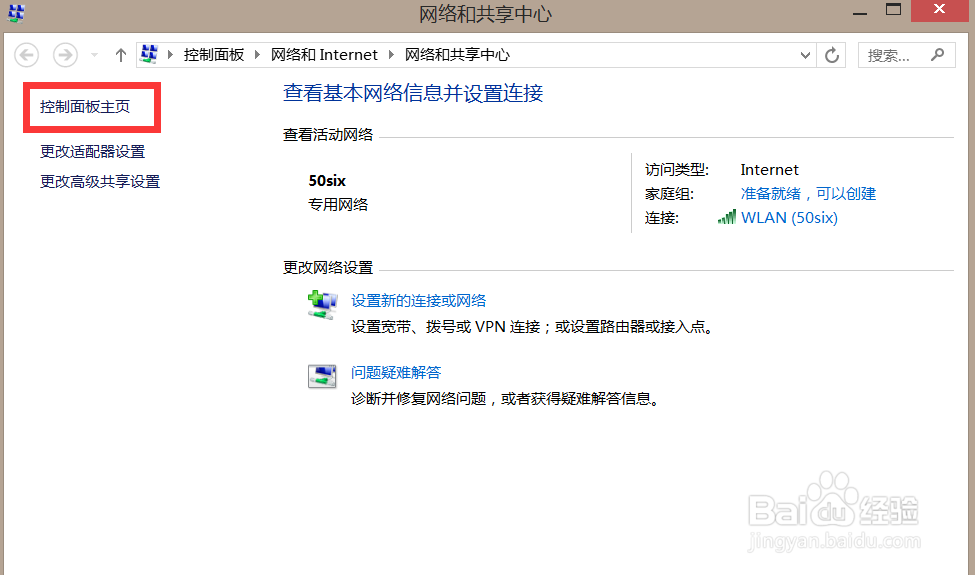Go up one folder level arrow
Viewport: 975px width, 575px height.
pyautogui.click(x=121, y=55)
